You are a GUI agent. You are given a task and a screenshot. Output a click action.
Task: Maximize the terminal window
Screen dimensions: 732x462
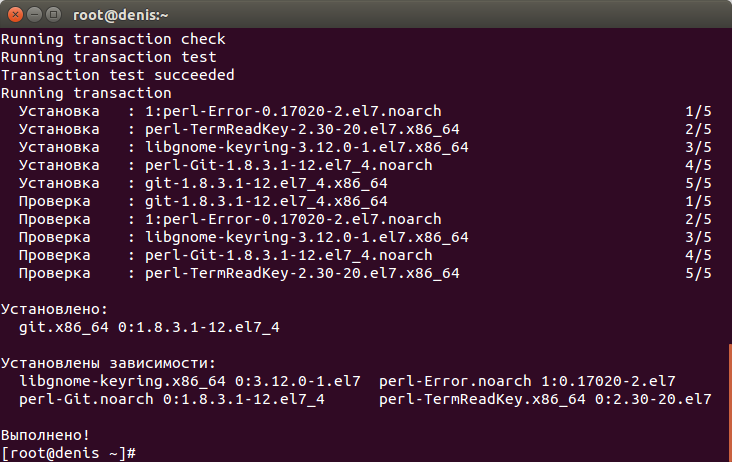[x=54, y=14]
